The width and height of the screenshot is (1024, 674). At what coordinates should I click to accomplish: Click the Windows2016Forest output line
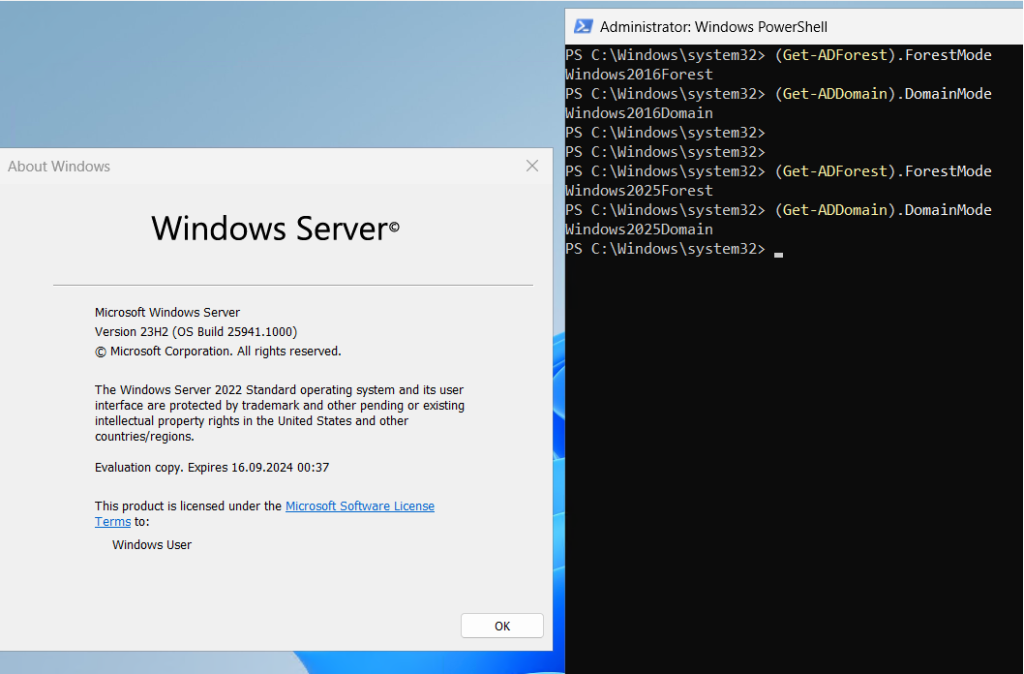639,74
